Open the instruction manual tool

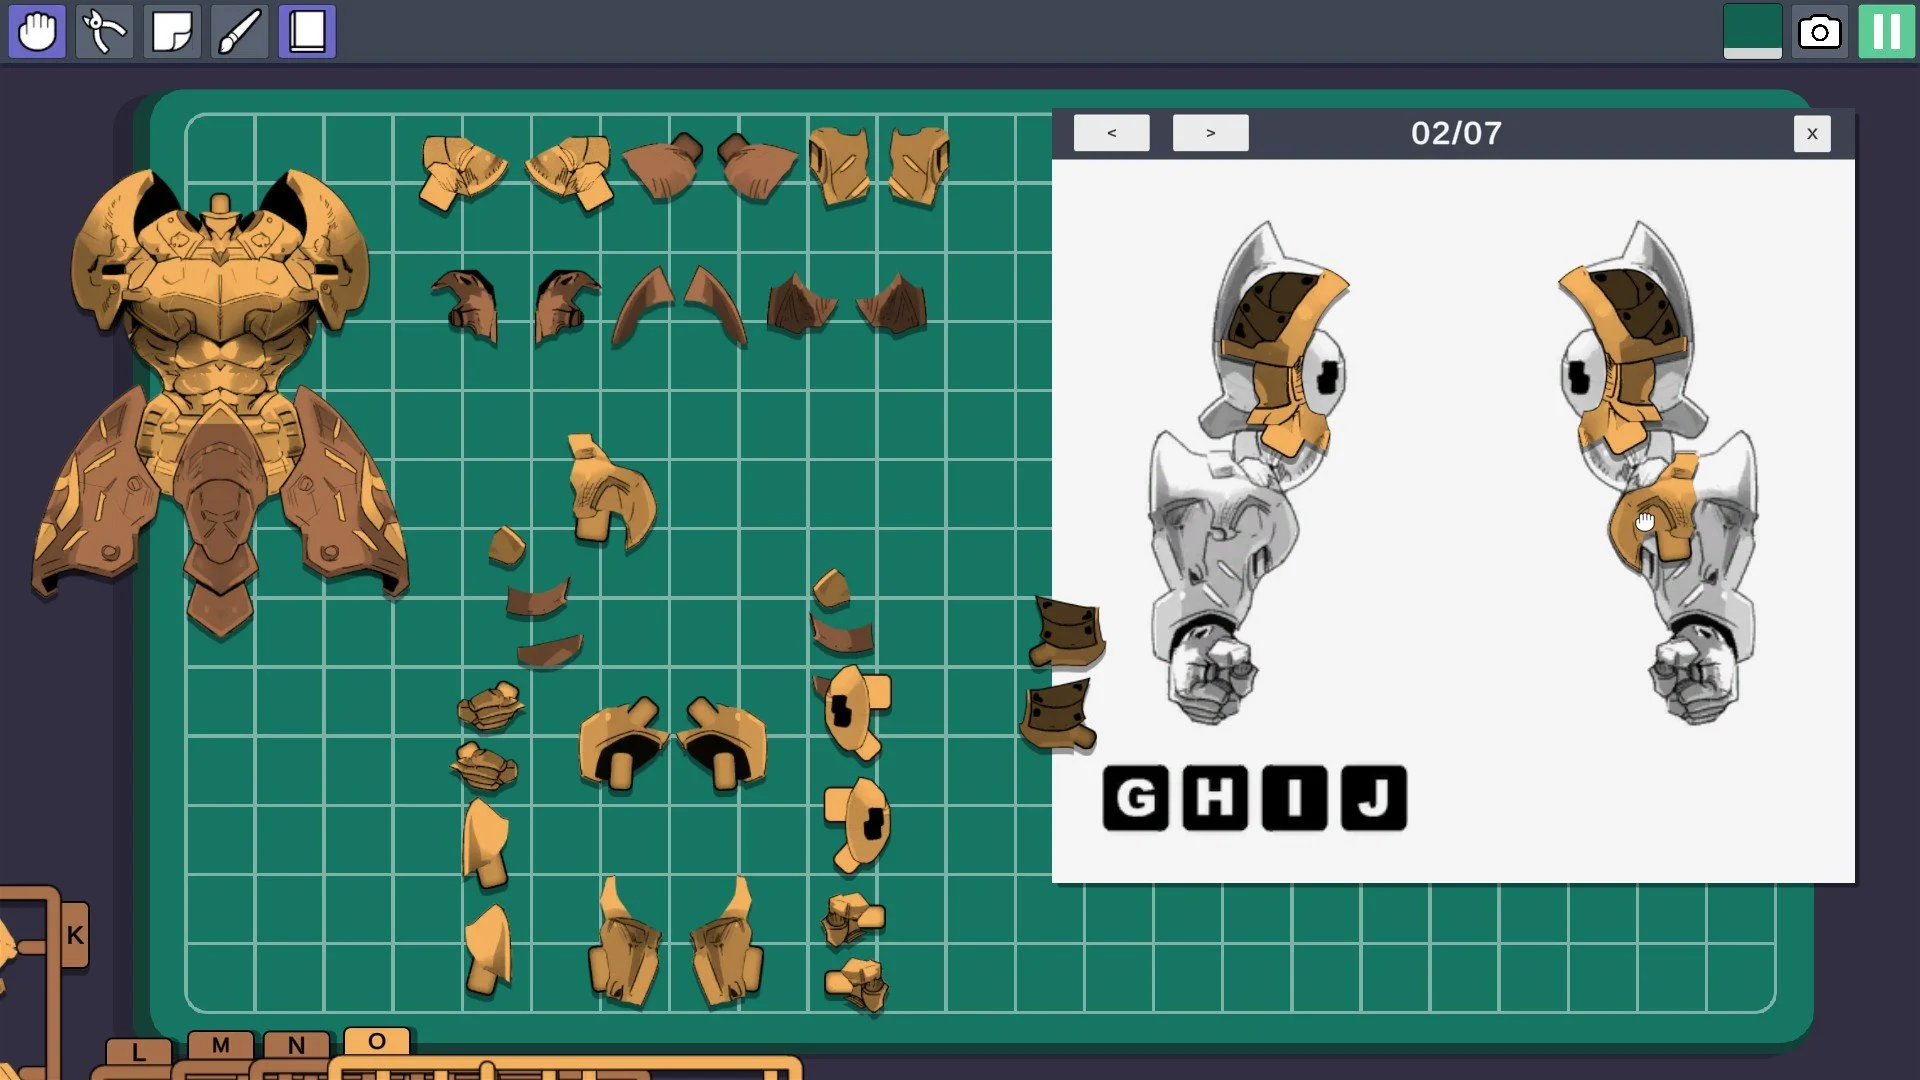pos(306,31)
